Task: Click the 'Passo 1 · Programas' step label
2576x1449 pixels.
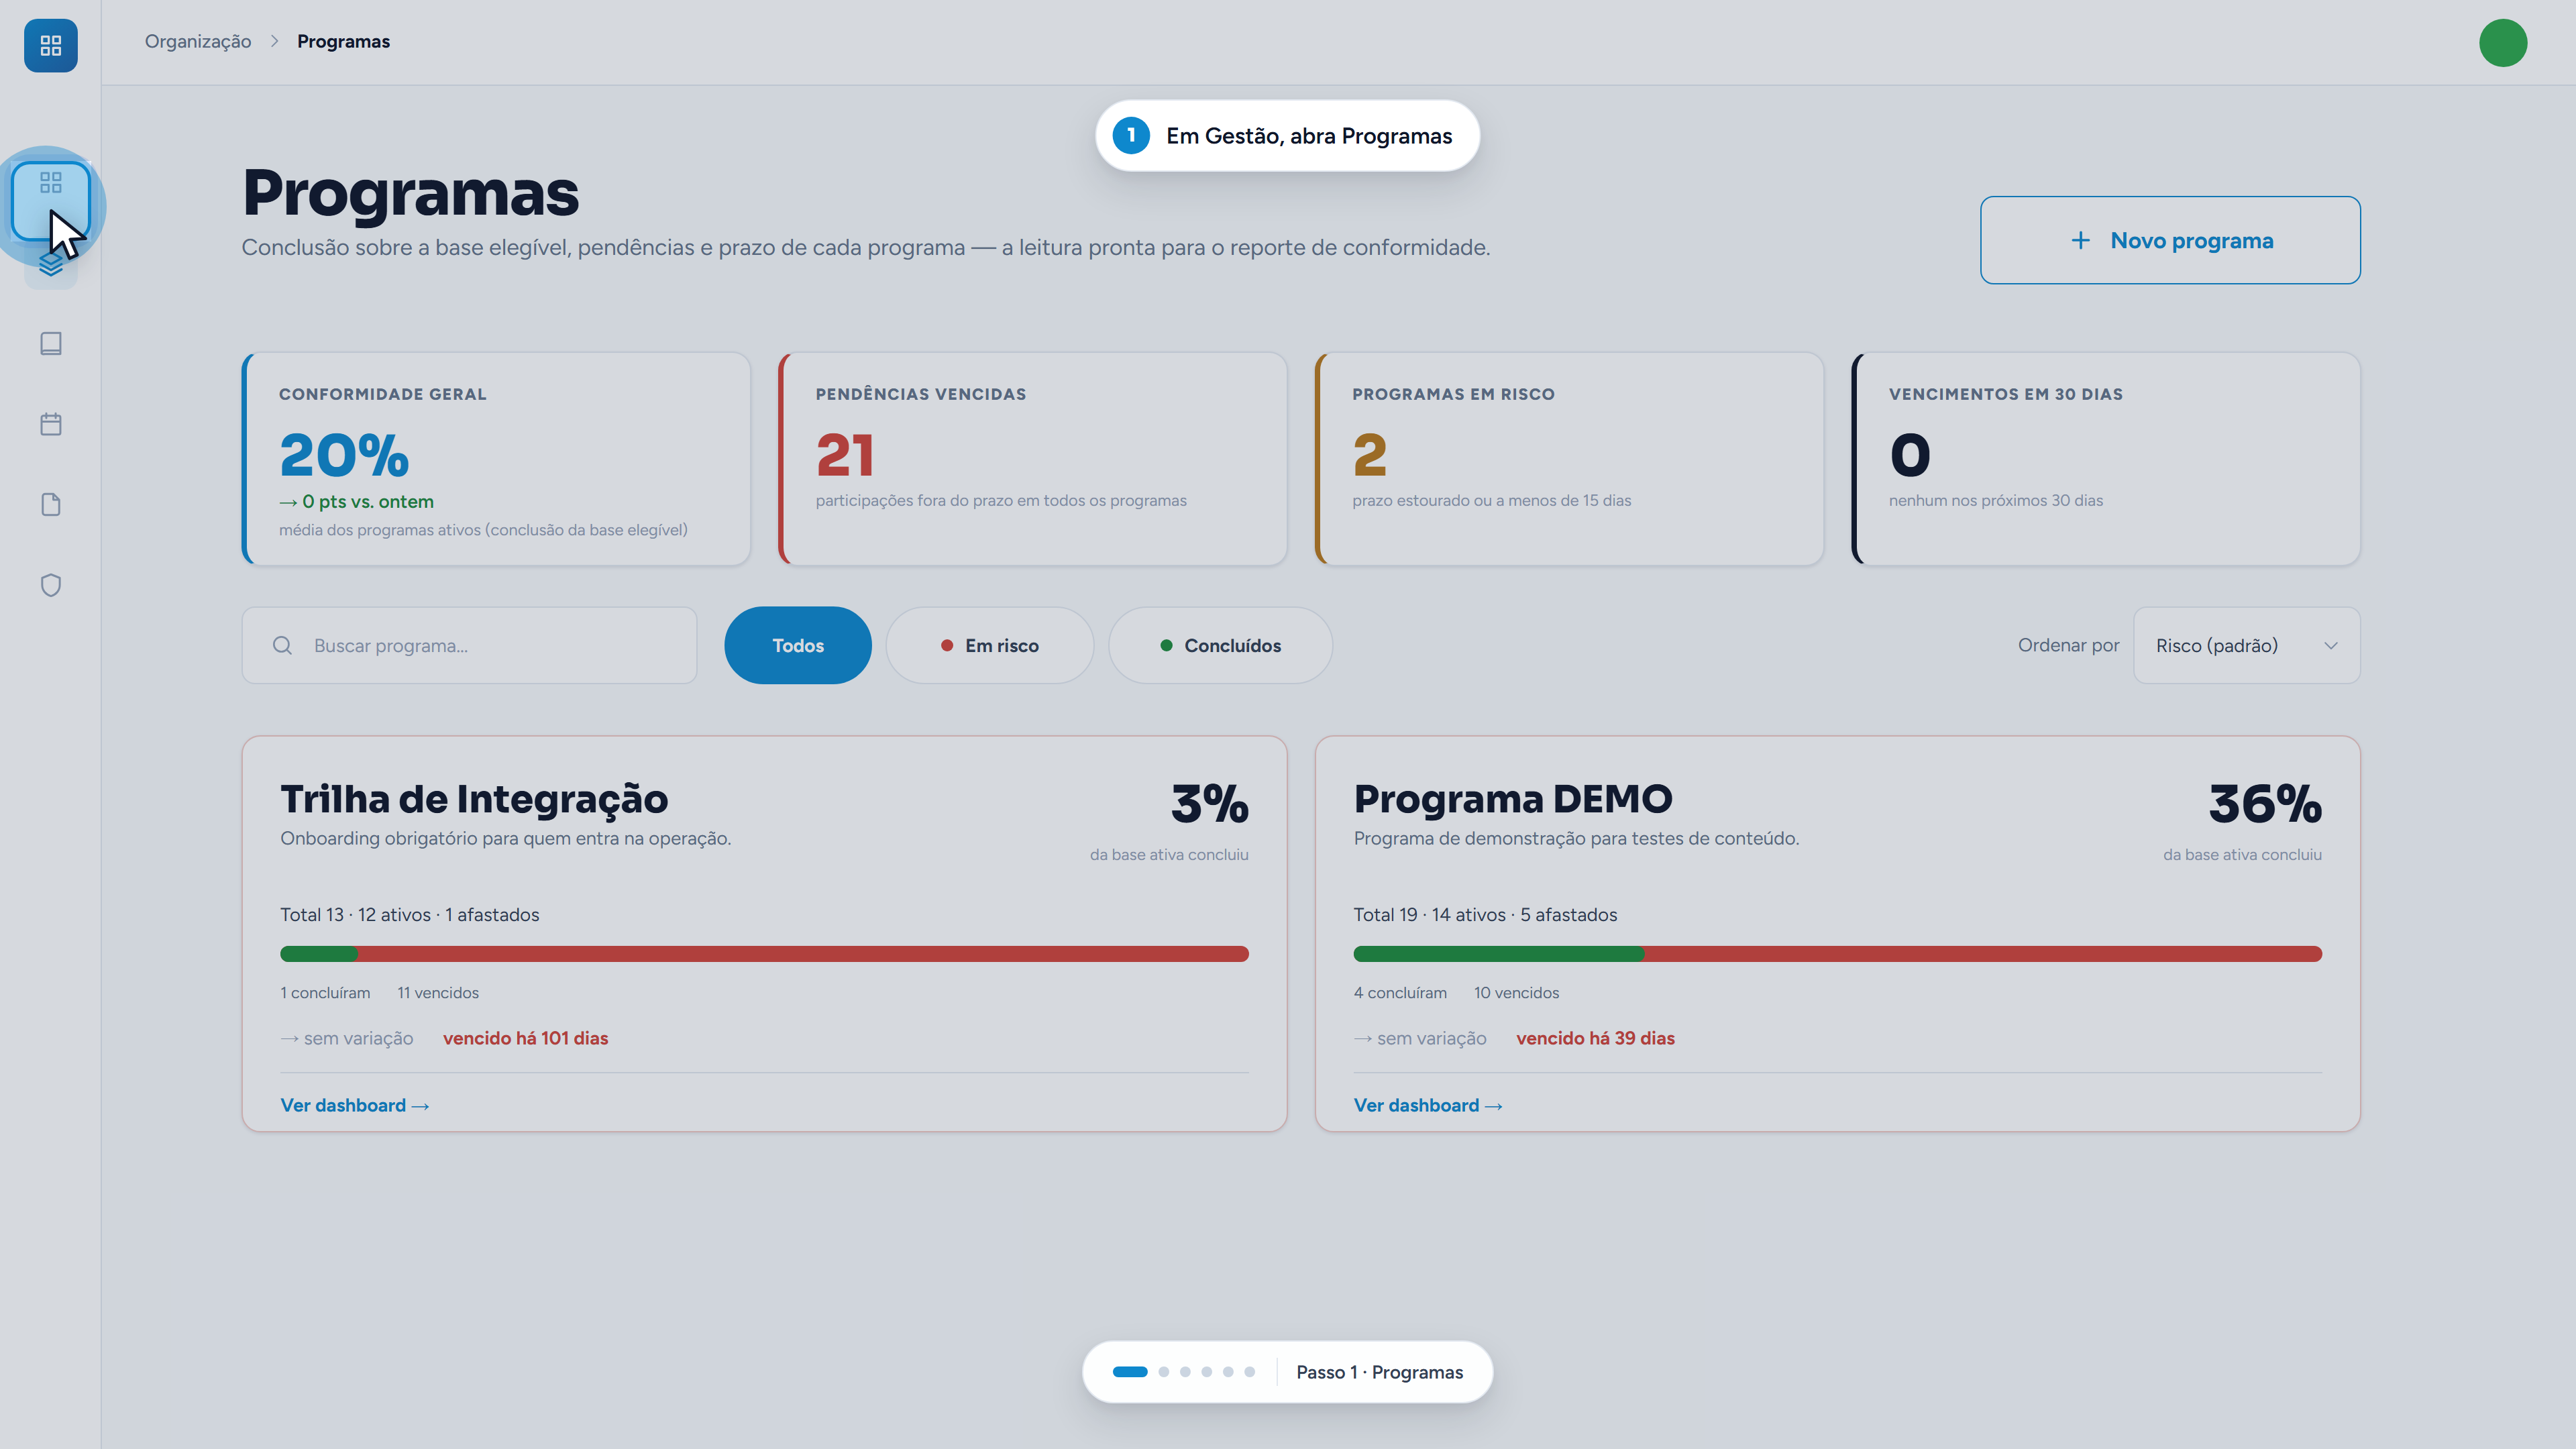Action: coord(1379,1372)
